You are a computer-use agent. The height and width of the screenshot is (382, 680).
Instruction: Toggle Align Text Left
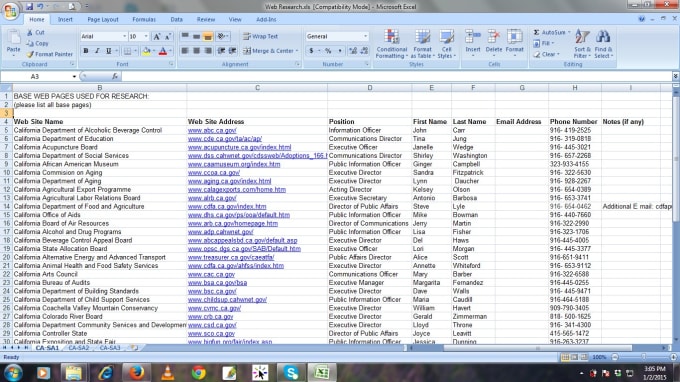pyautogui.click(x=185, y=51)
